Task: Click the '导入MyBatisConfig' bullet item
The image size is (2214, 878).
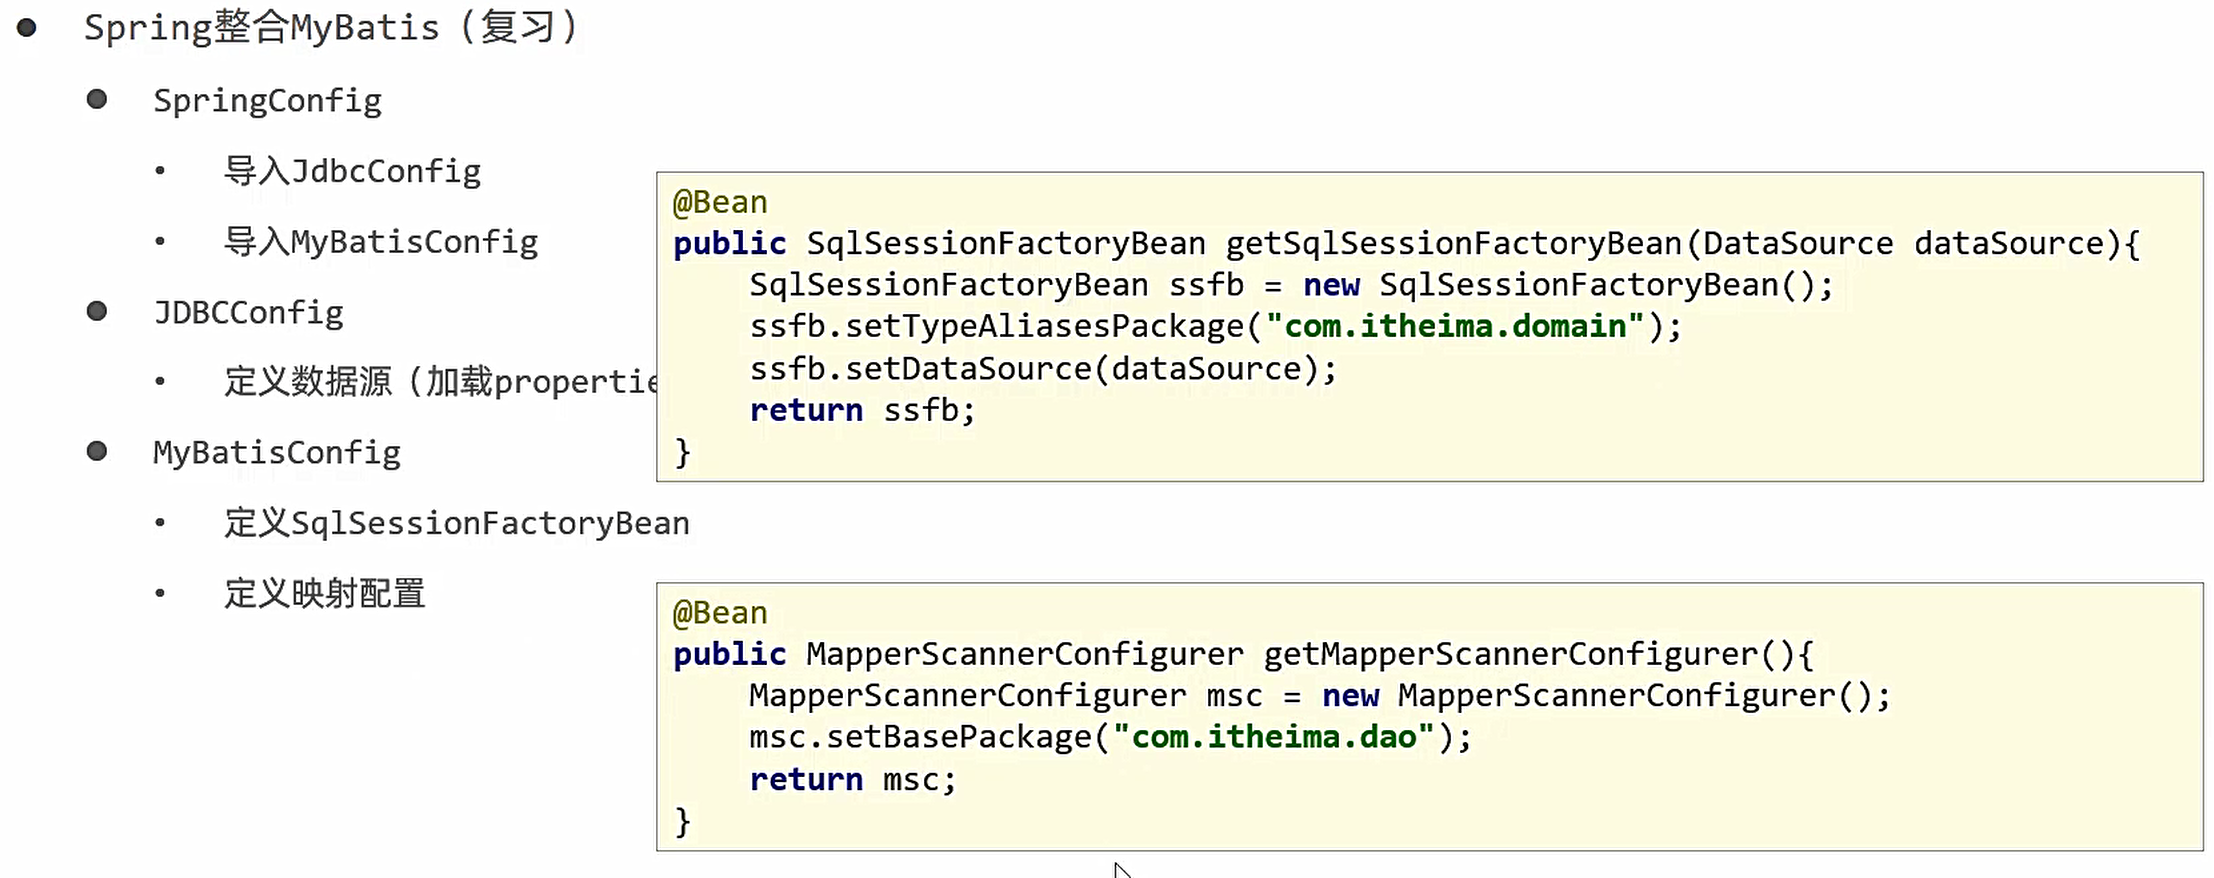Action: click(381, 242)
